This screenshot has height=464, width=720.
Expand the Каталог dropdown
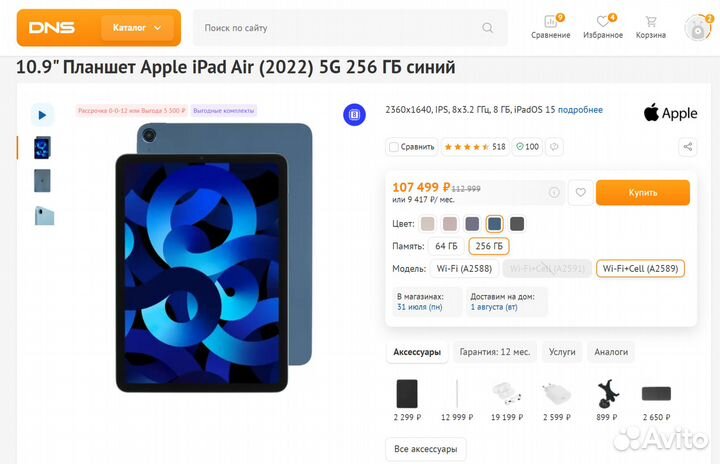click(137, 28)
